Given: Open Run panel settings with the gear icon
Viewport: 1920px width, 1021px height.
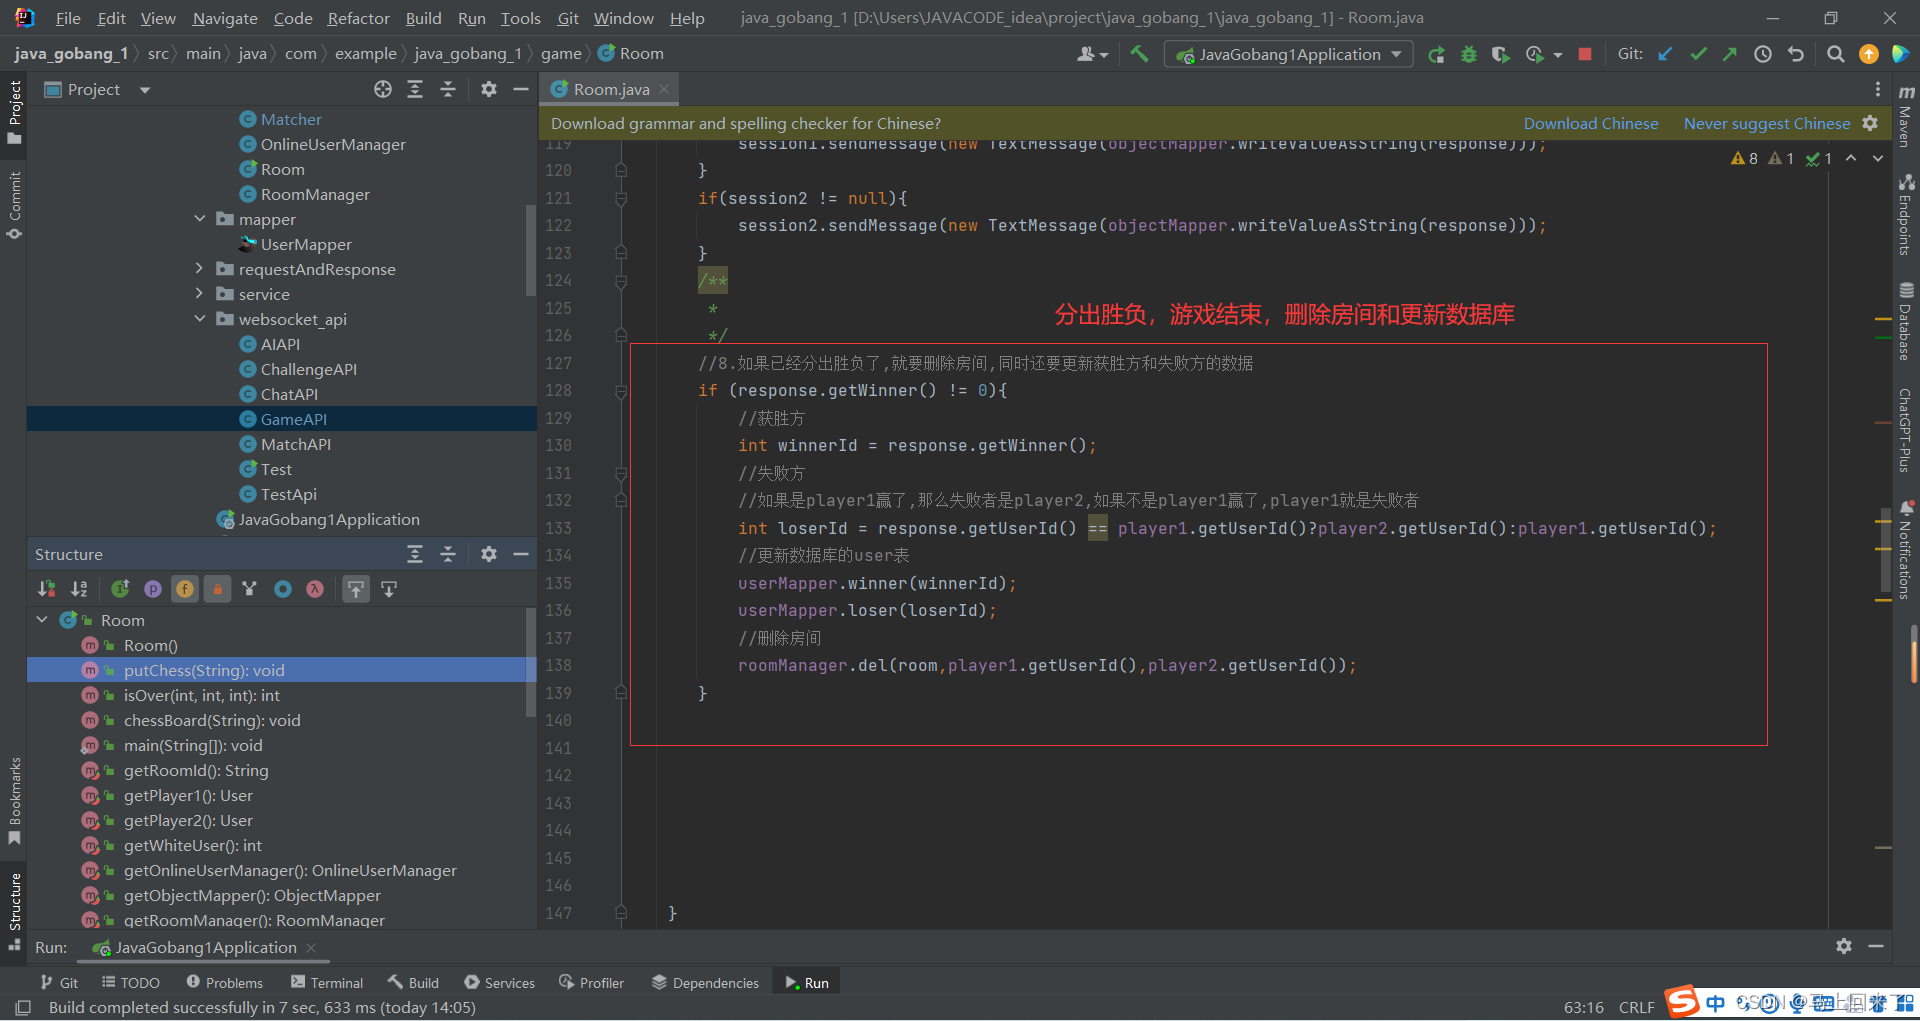Looking at the screenshot, I should point(1844,946).
